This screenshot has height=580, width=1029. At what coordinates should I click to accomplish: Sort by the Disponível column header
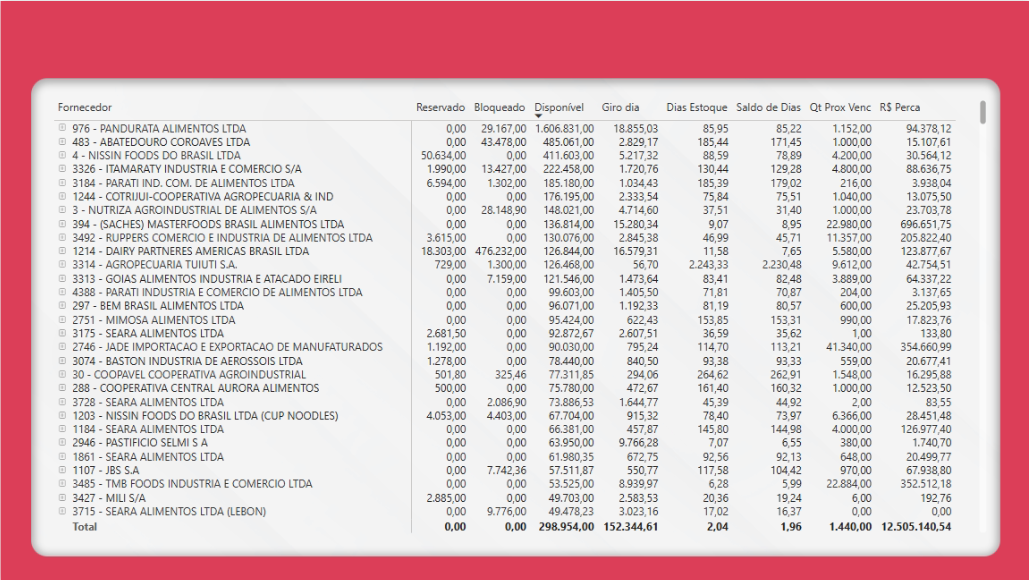pos(558,107)
